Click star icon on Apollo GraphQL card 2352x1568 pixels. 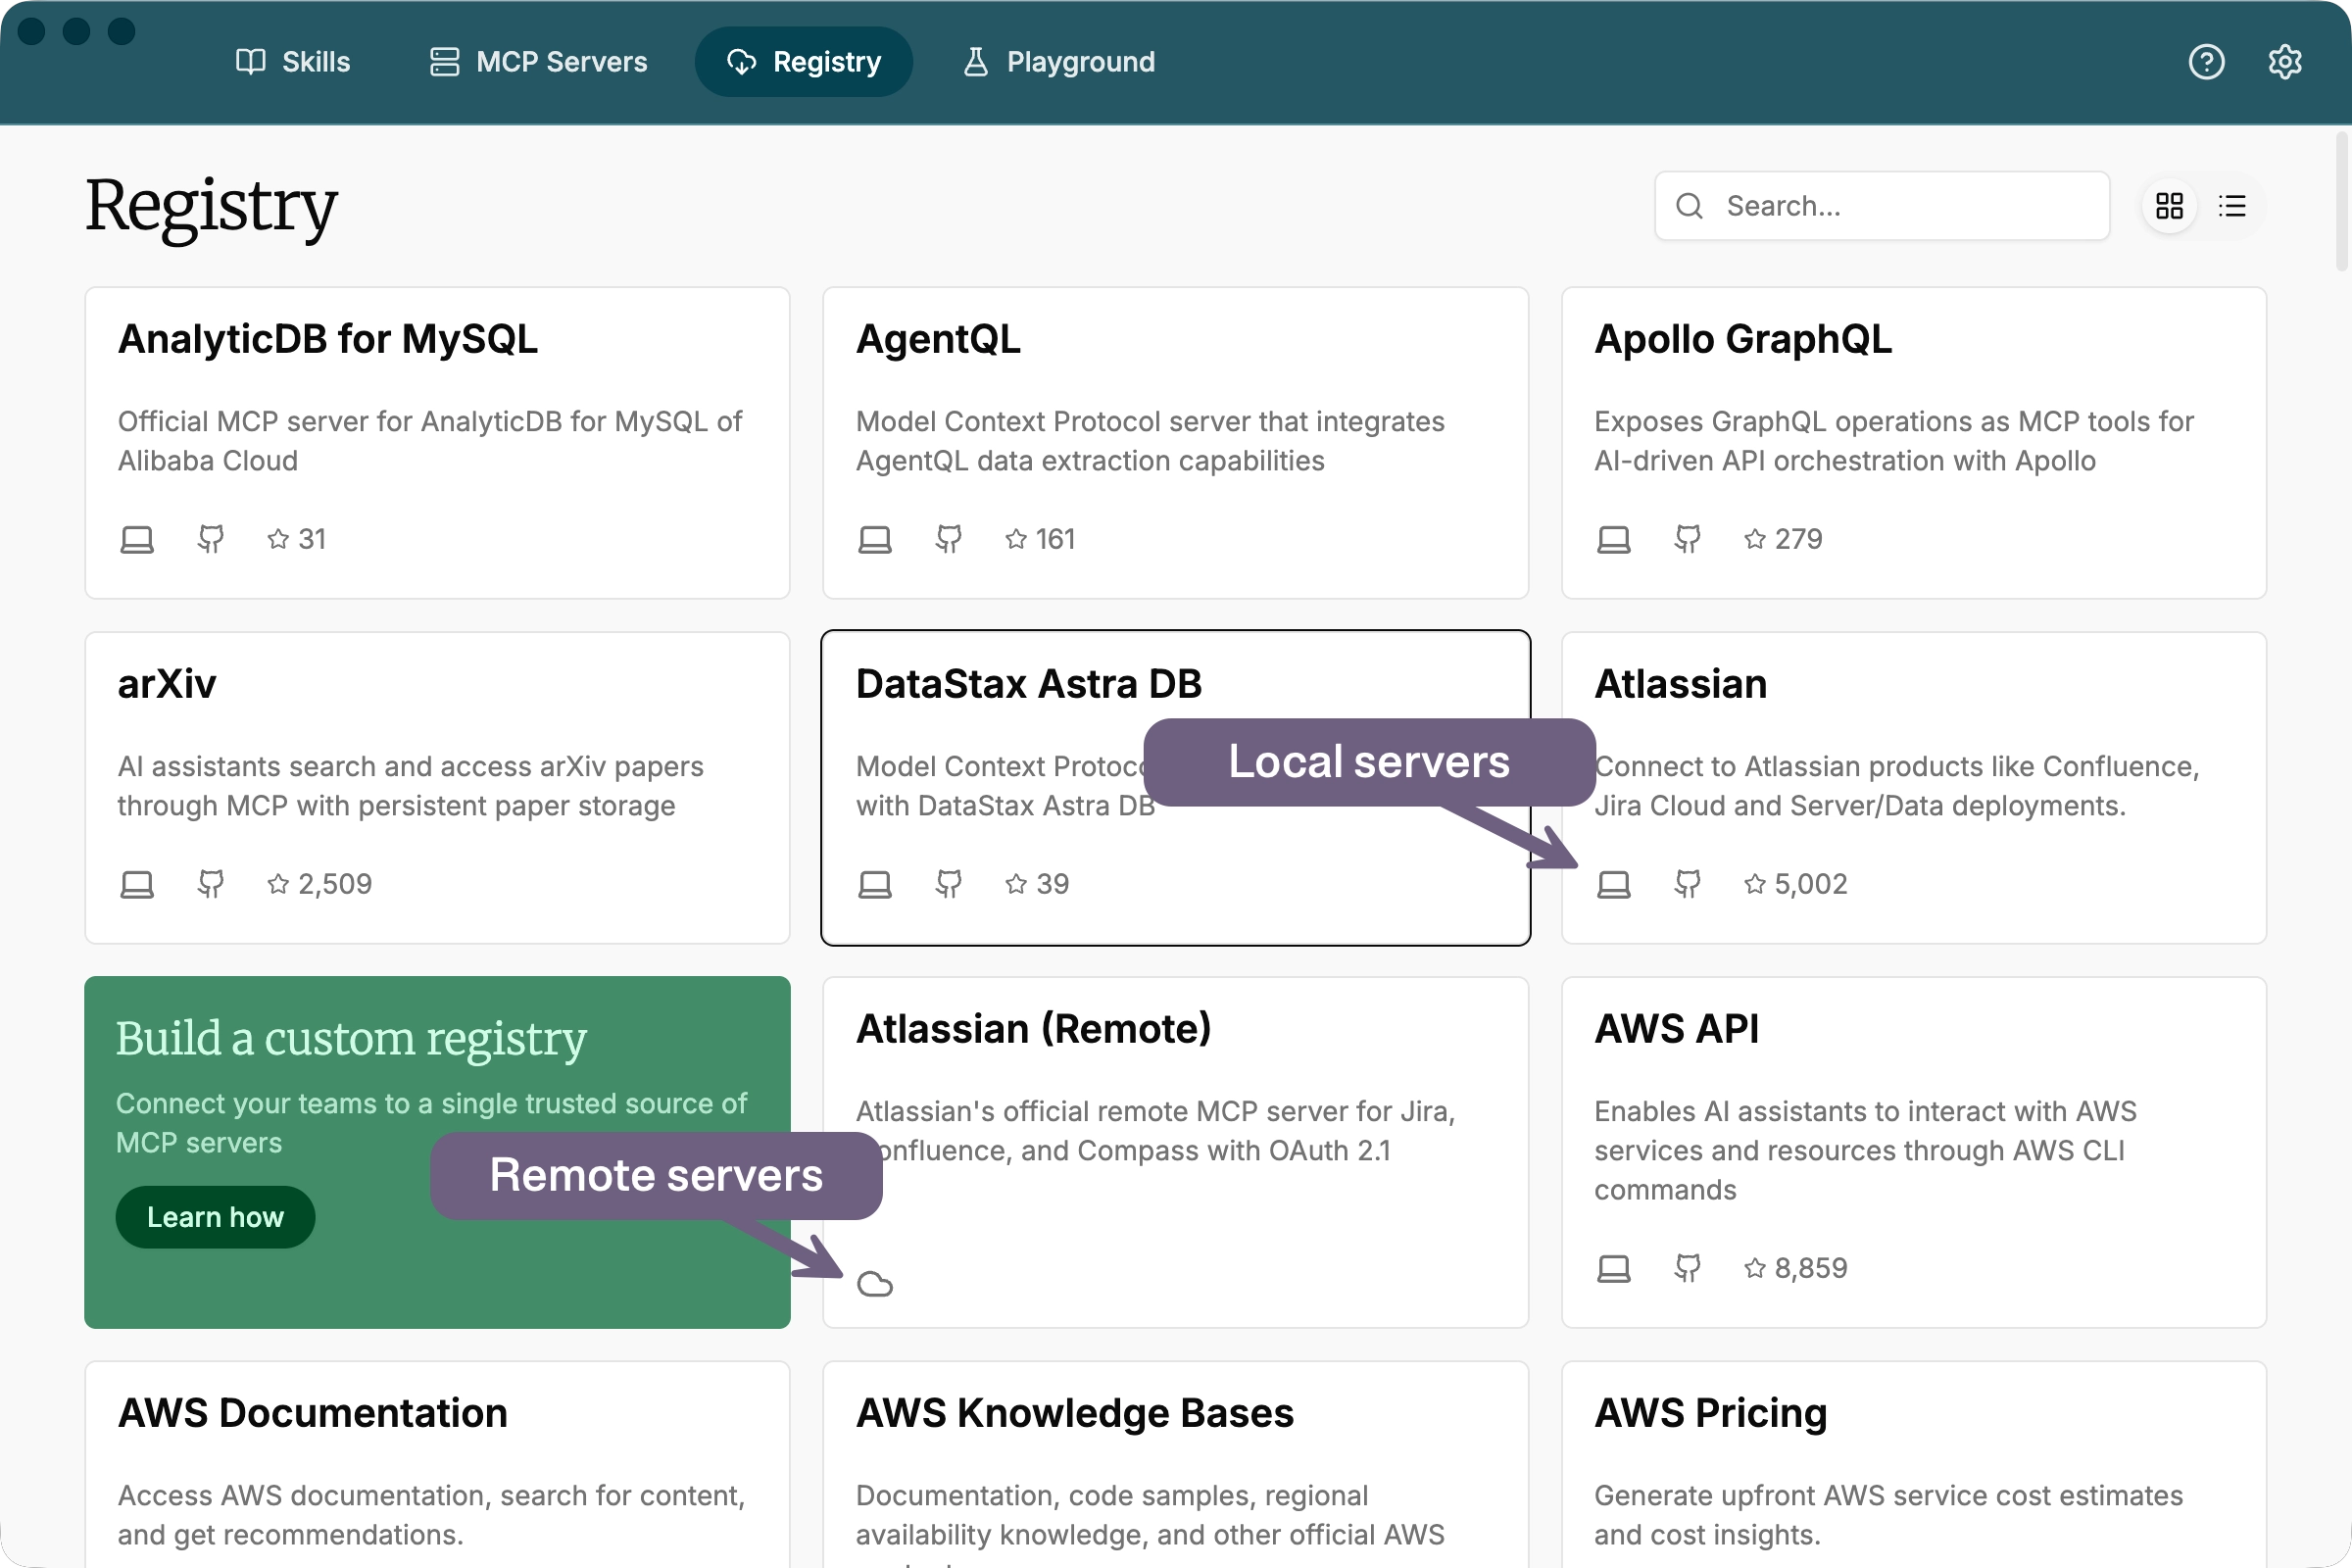(1755, 540)
